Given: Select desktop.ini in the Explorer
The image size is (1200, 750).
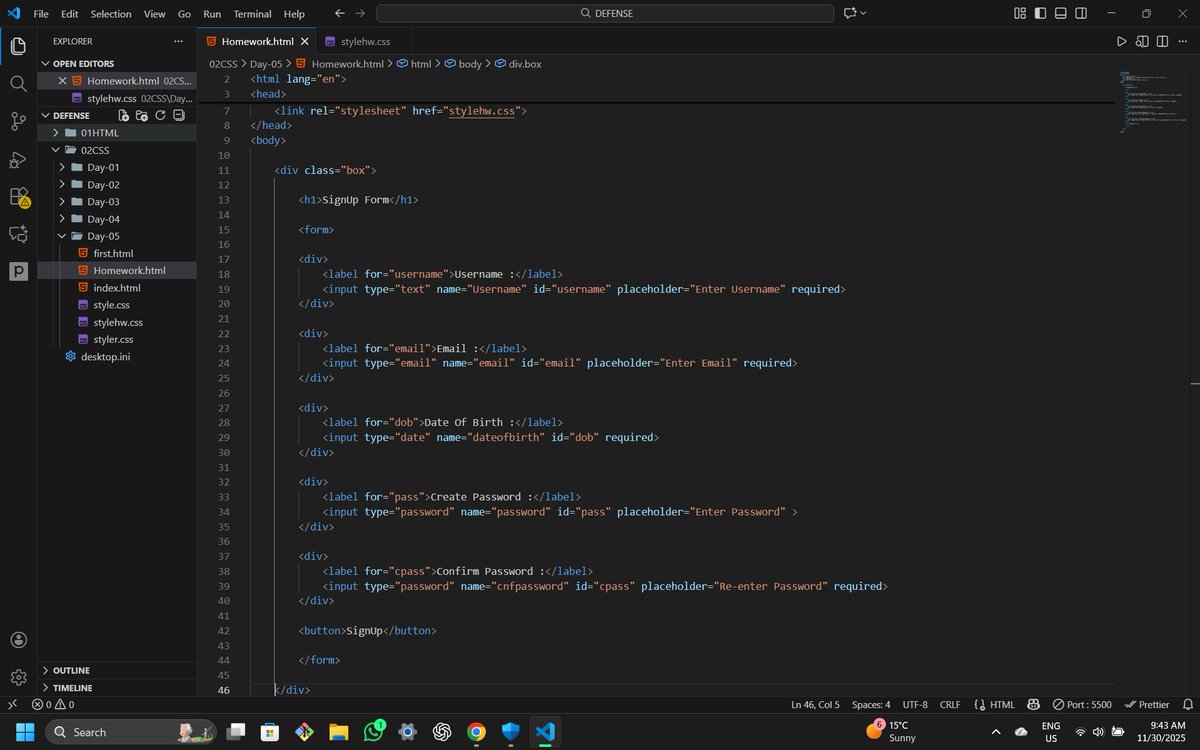Looking at the screenshot, I should point(105,356).
